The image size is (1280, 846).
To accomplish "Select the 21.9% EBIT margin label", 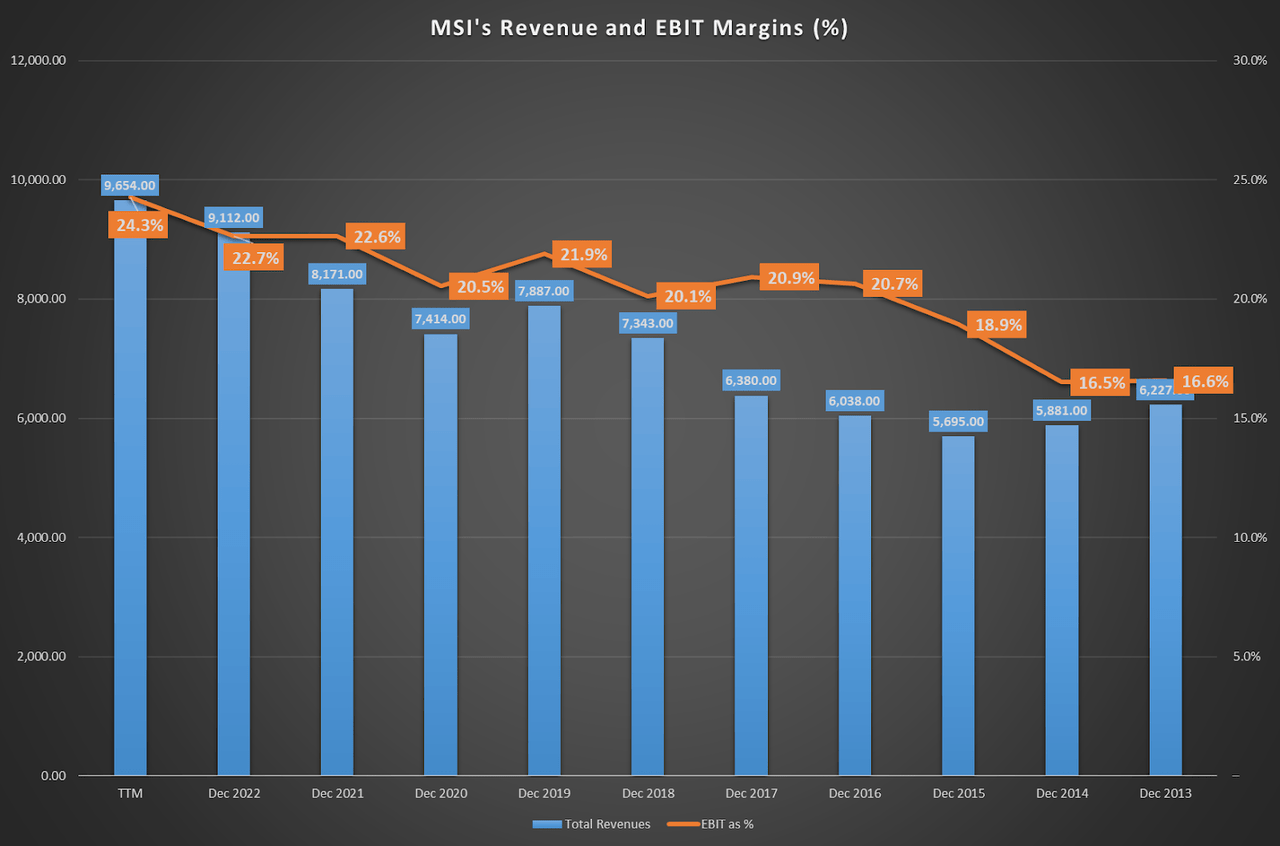I will click(583, 255).
